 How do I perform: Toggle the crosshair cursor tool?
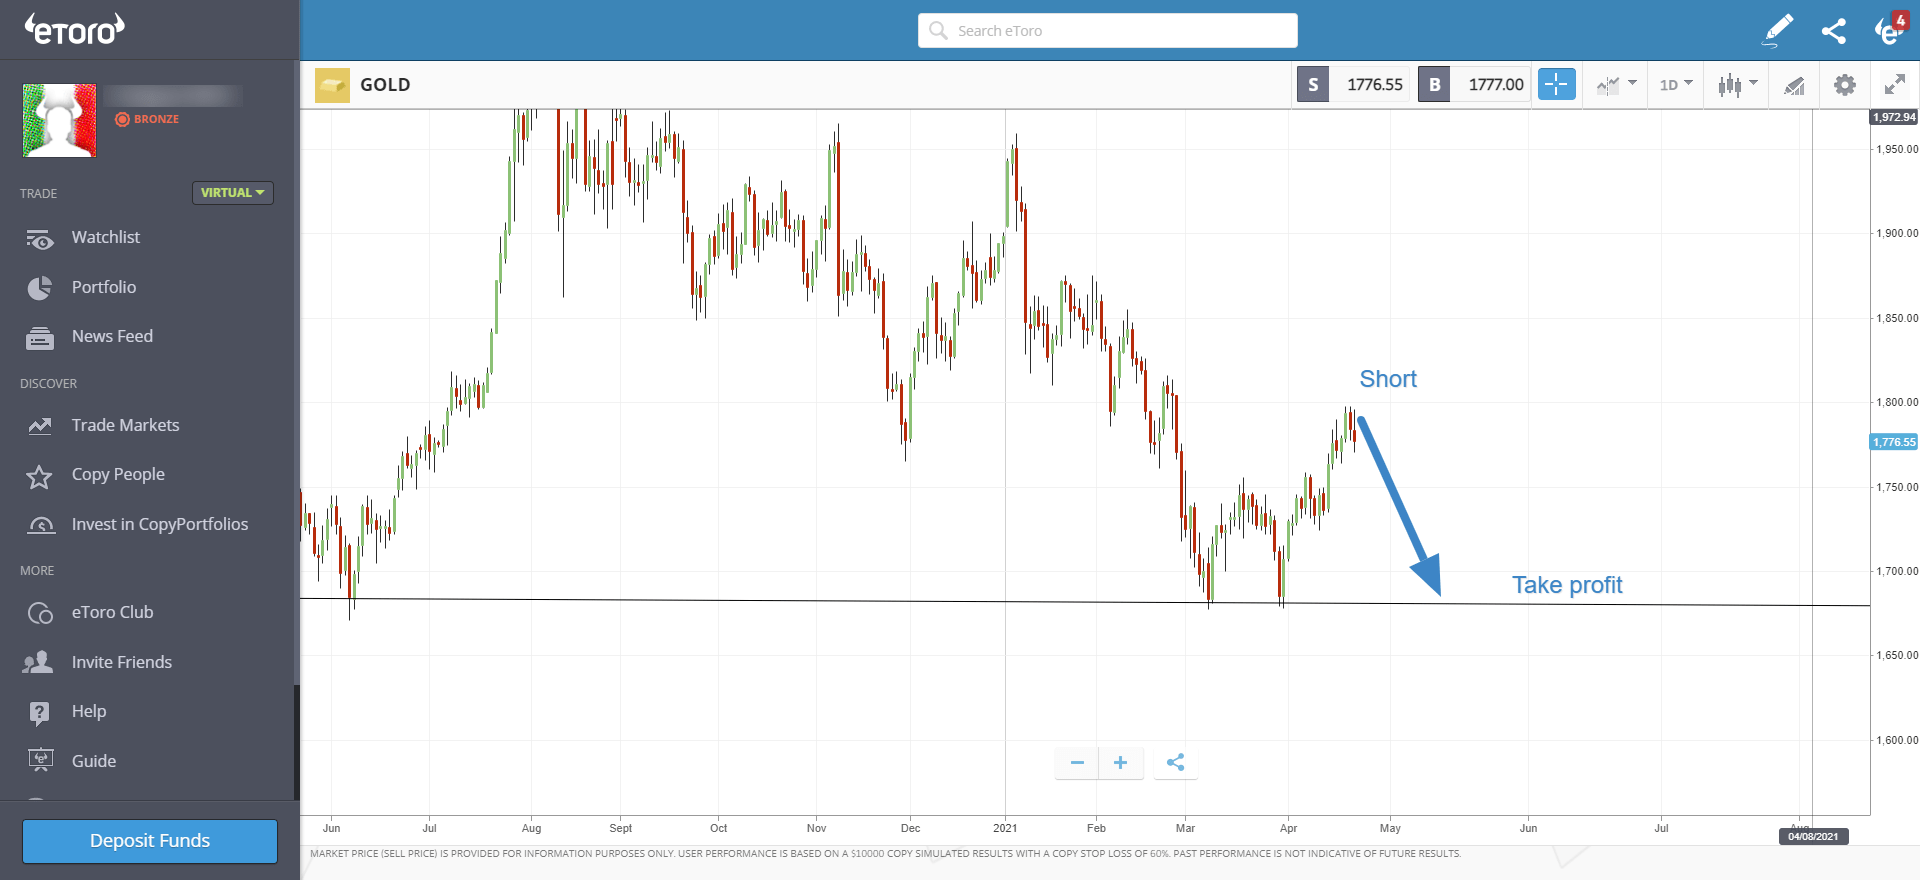click(1557, 84)
